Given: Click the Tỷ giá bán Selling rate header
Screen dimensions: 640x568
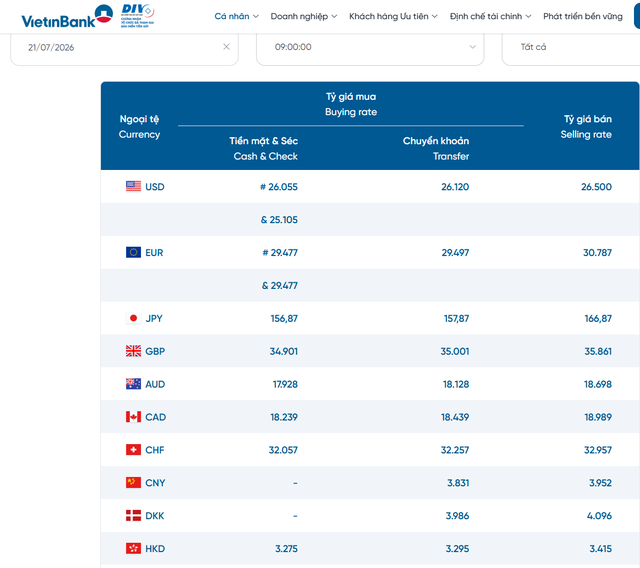Looking at the screenshot, I should 586,126.
